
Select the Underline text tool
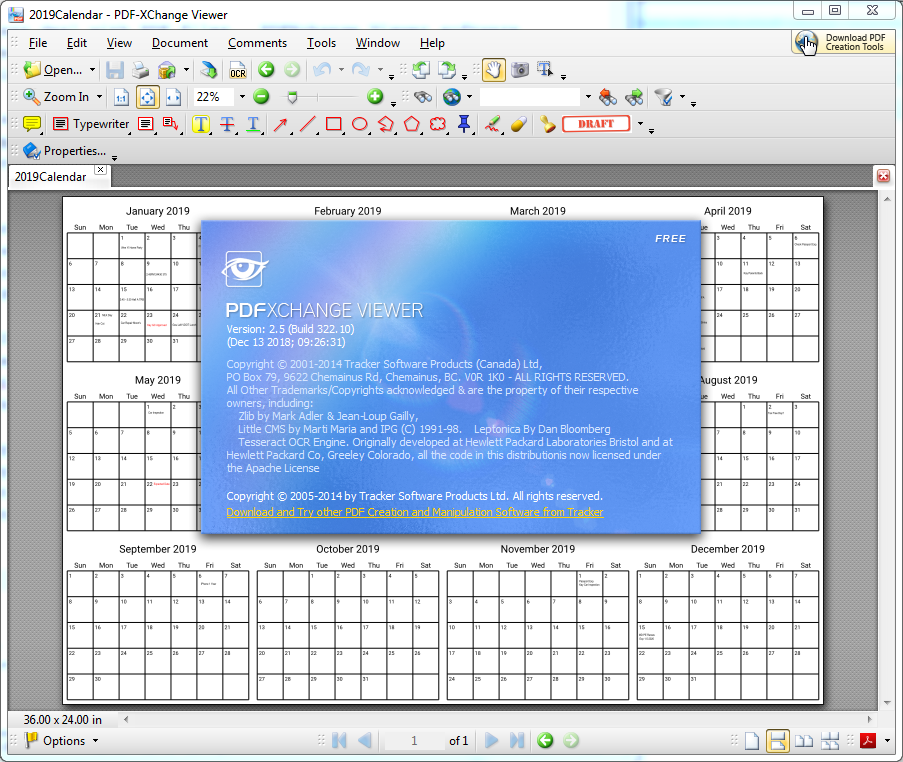point(253,124)
